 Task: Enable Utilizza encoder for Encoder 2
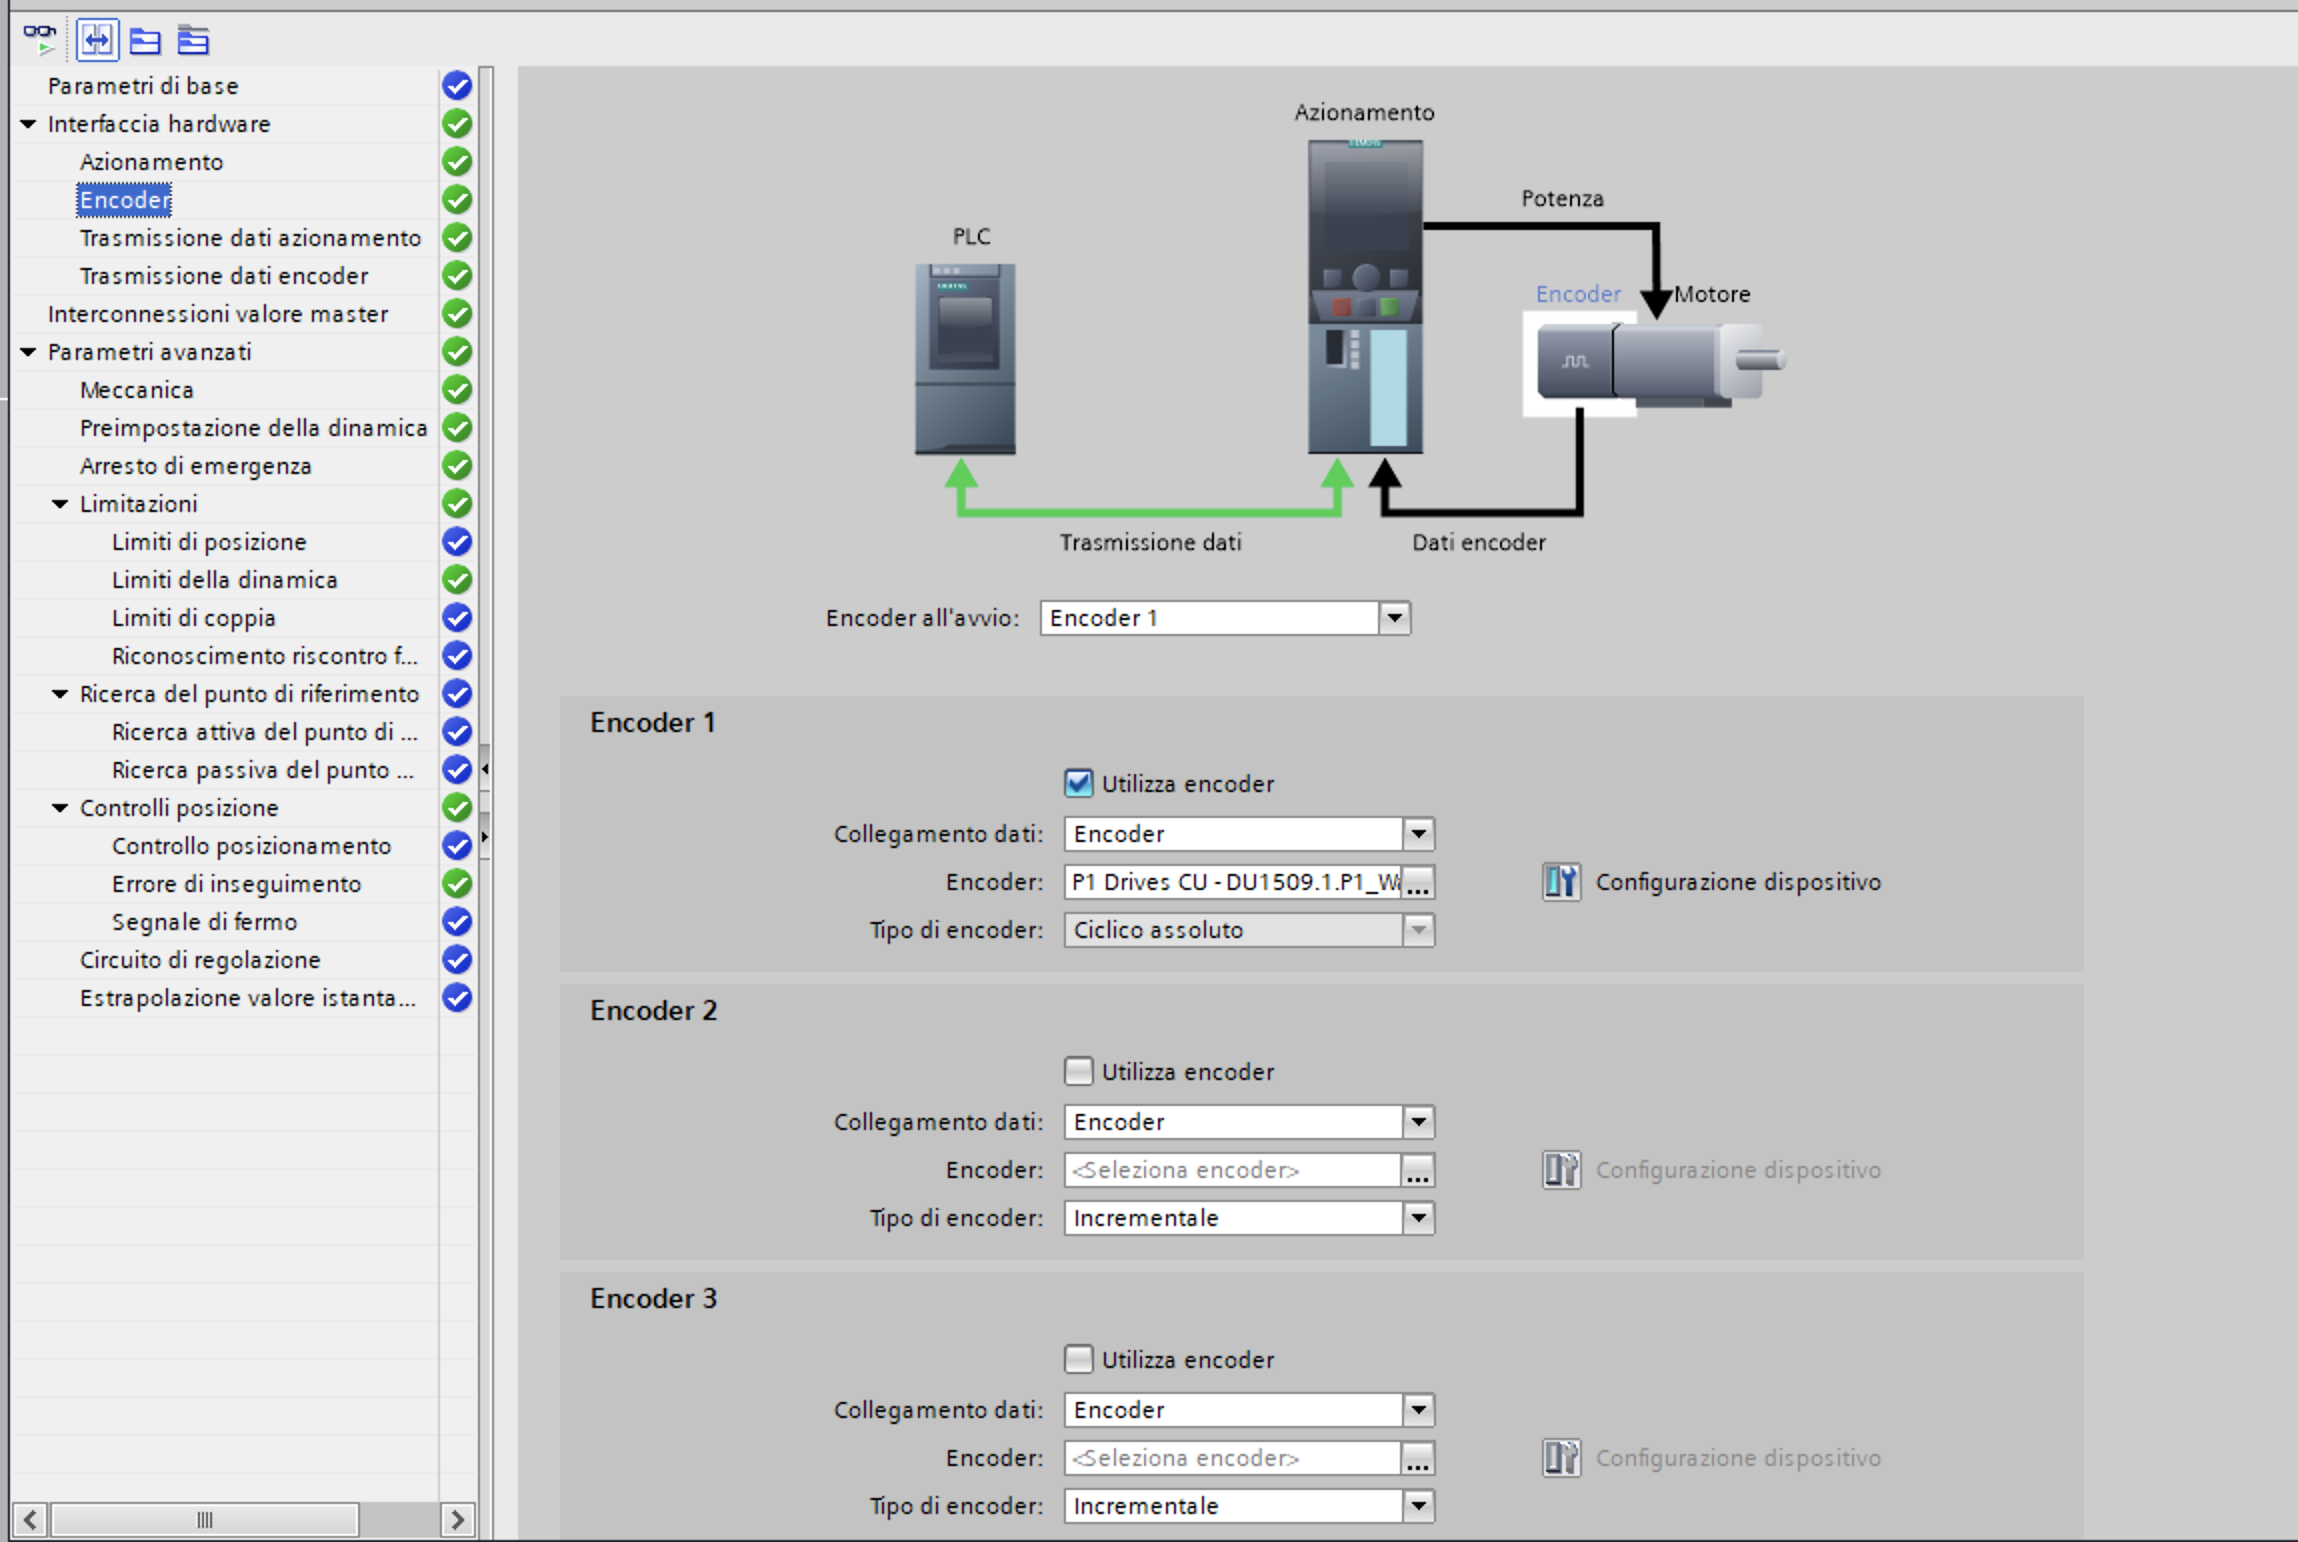coord(1078,1071)
